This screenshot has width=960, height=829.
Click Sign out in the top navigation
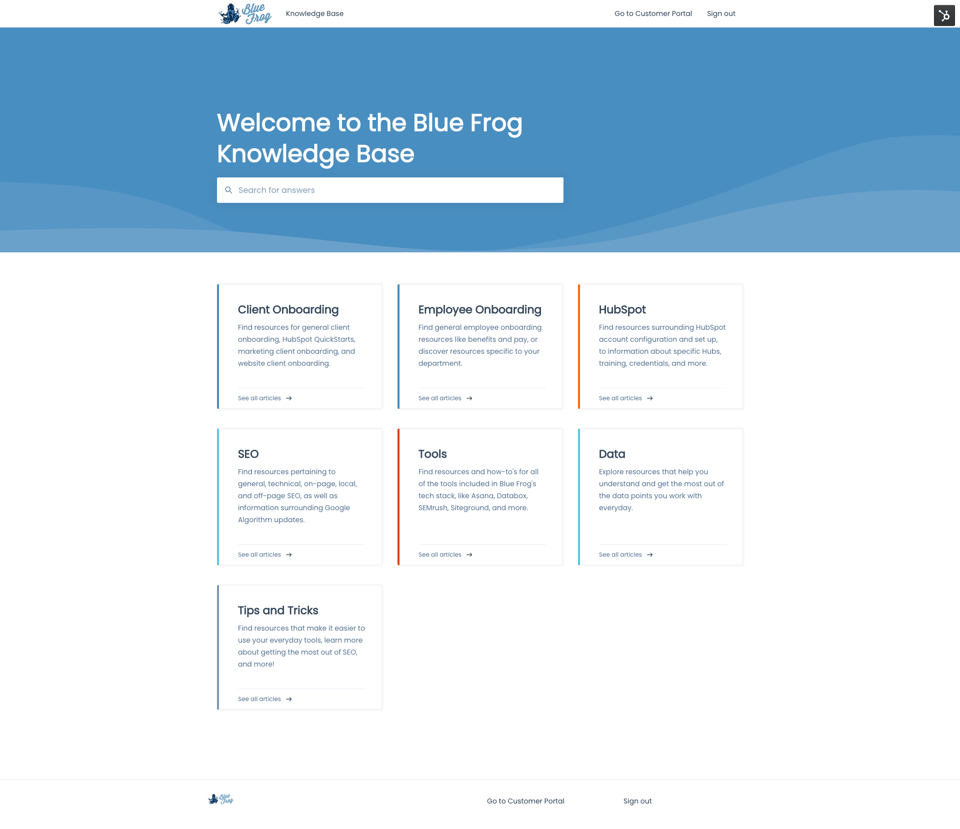point(721,14)
